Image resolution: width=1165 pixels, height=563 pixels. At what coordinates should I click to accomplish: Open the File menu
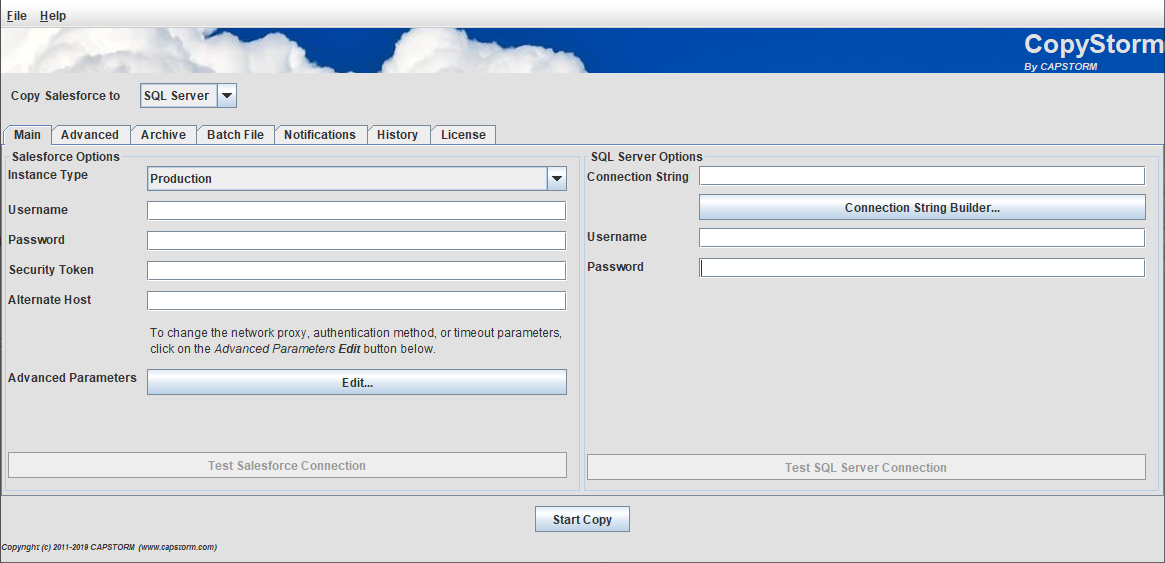(16, 16)
